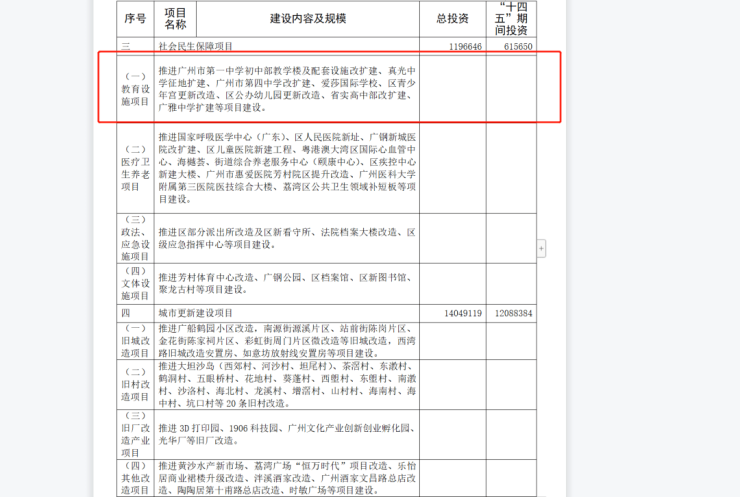Select the investment value 615650
This screenshot has height=497, width=740.
[511, 47]
